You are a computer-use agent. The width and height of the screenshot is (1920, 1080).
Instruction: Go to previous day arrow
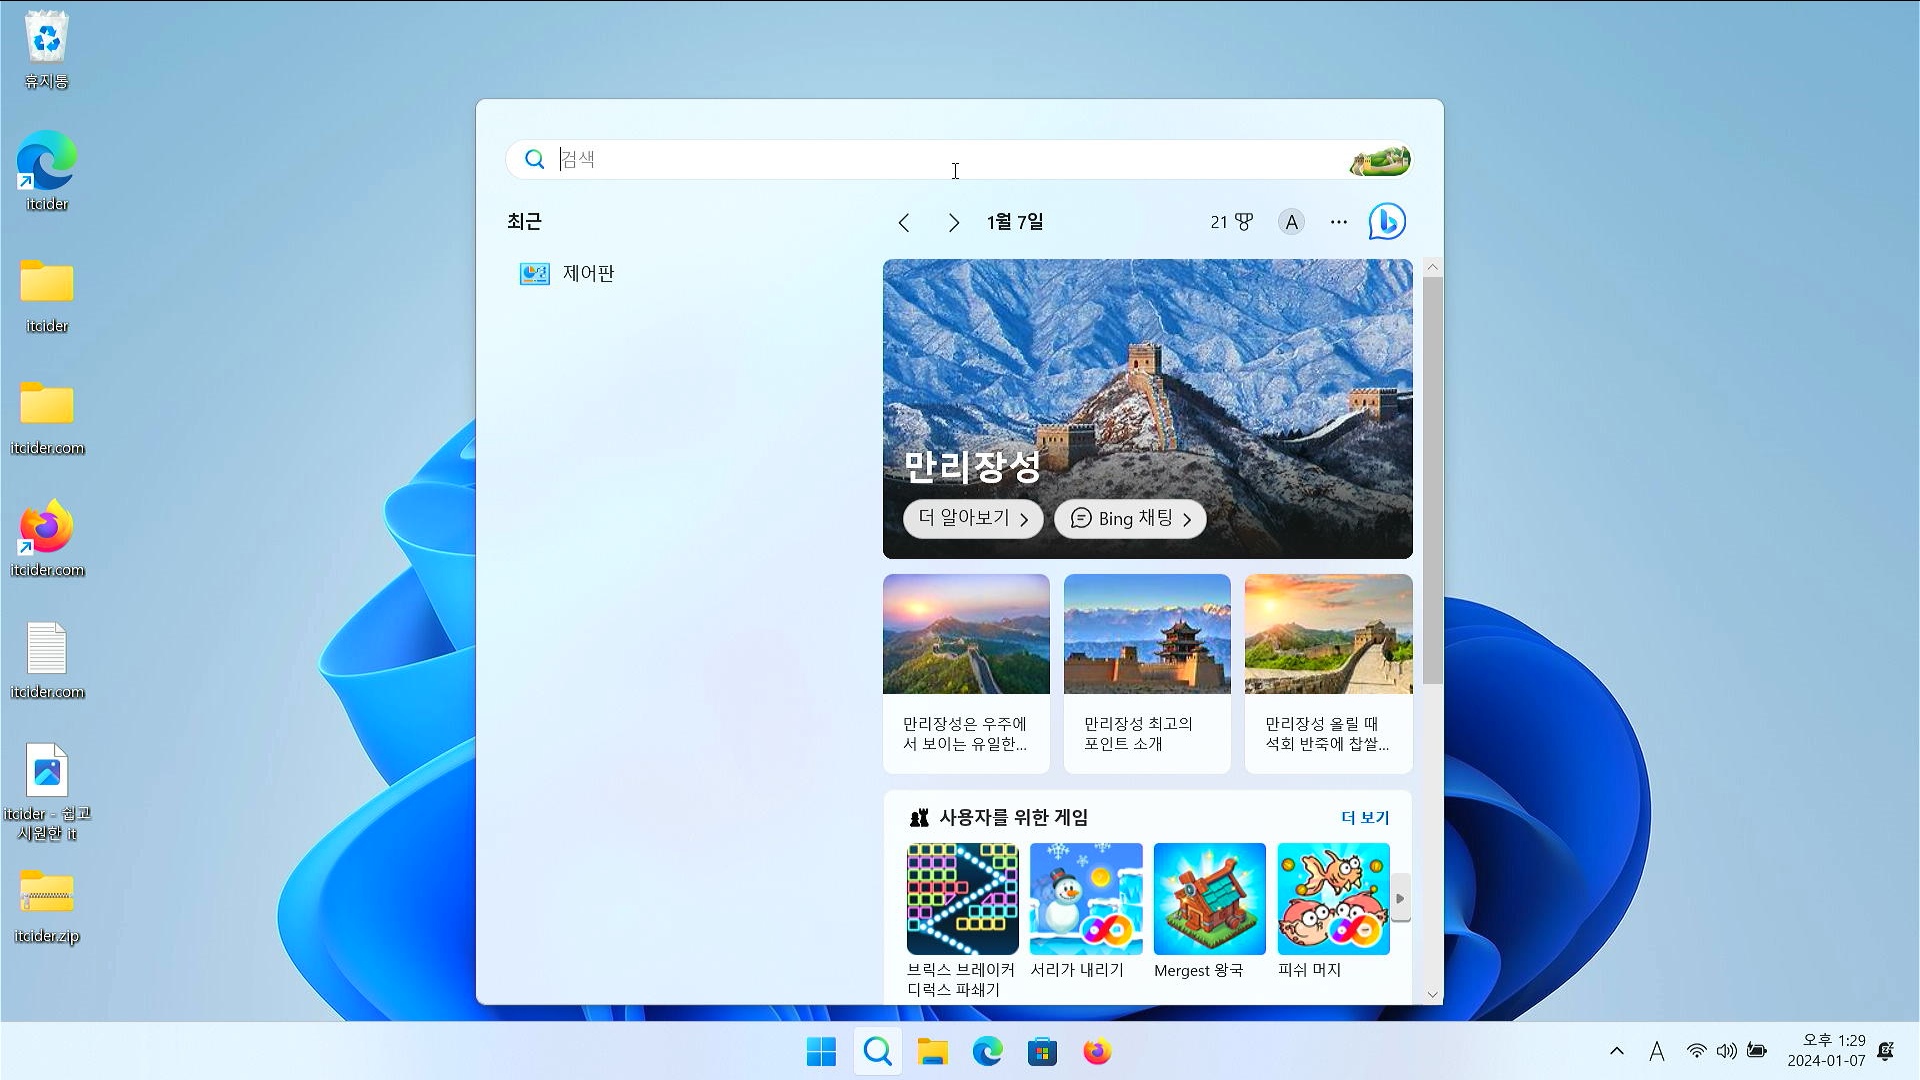[x=904, y=223]
